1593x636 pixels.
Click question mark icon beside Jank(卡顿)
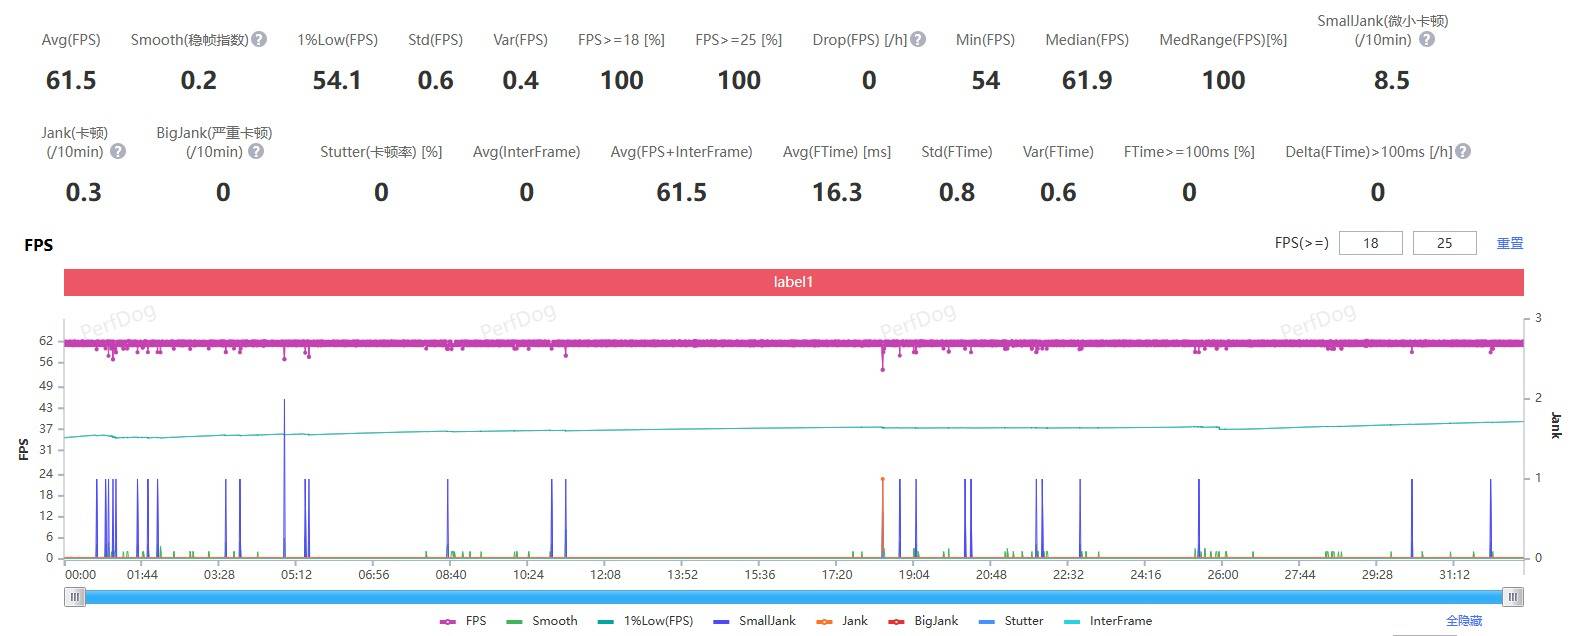tap(118, 152)
